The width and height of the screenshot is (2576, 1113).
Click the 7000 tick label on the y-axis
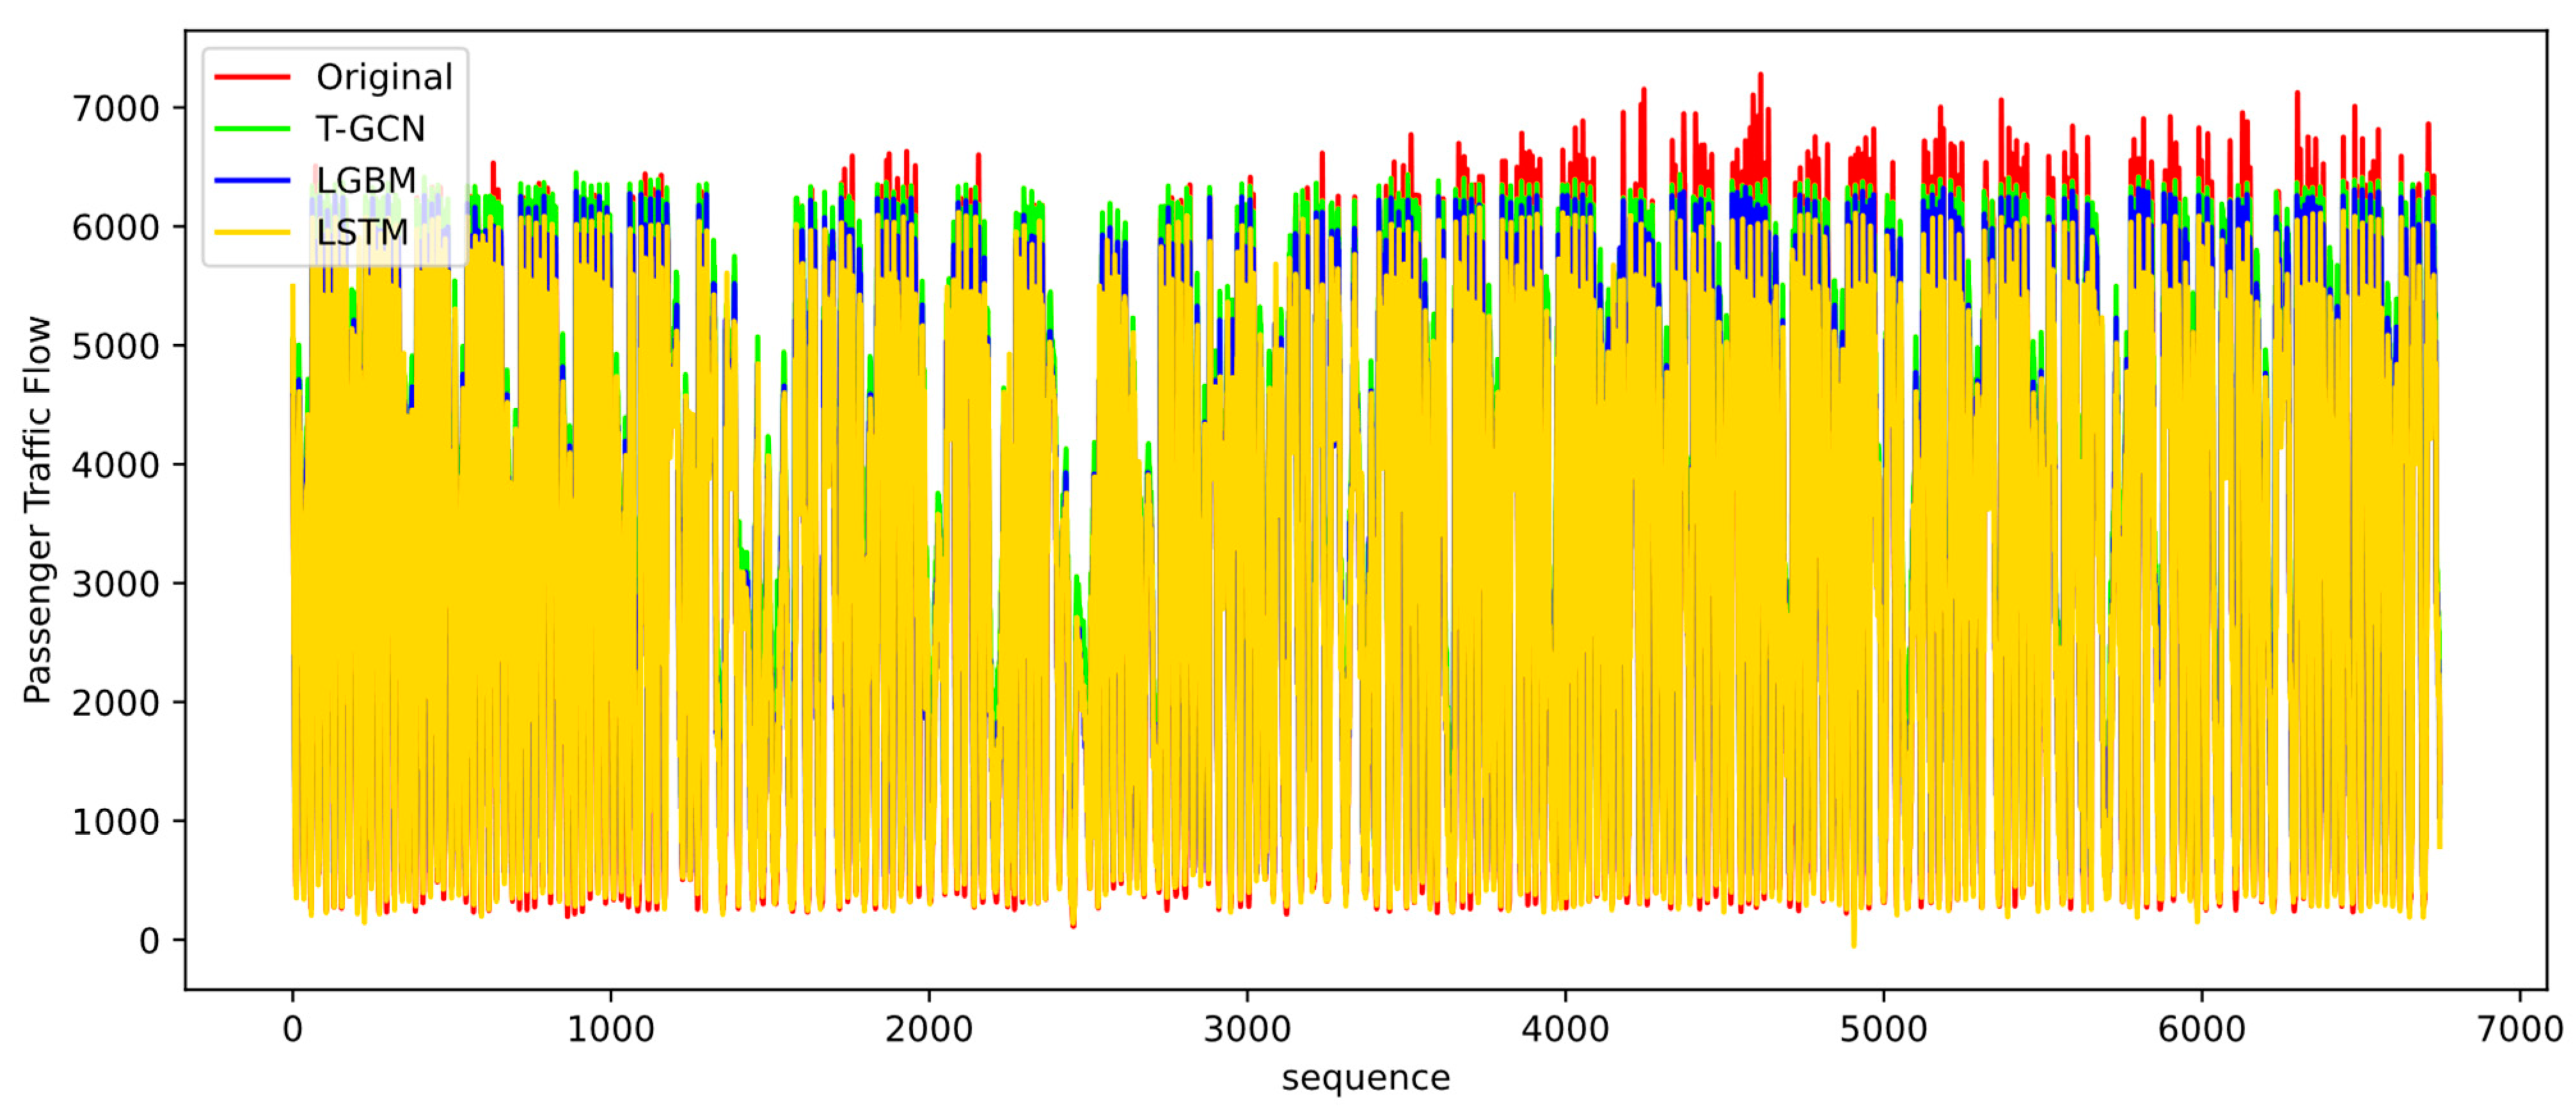click(x=115, y=108)
